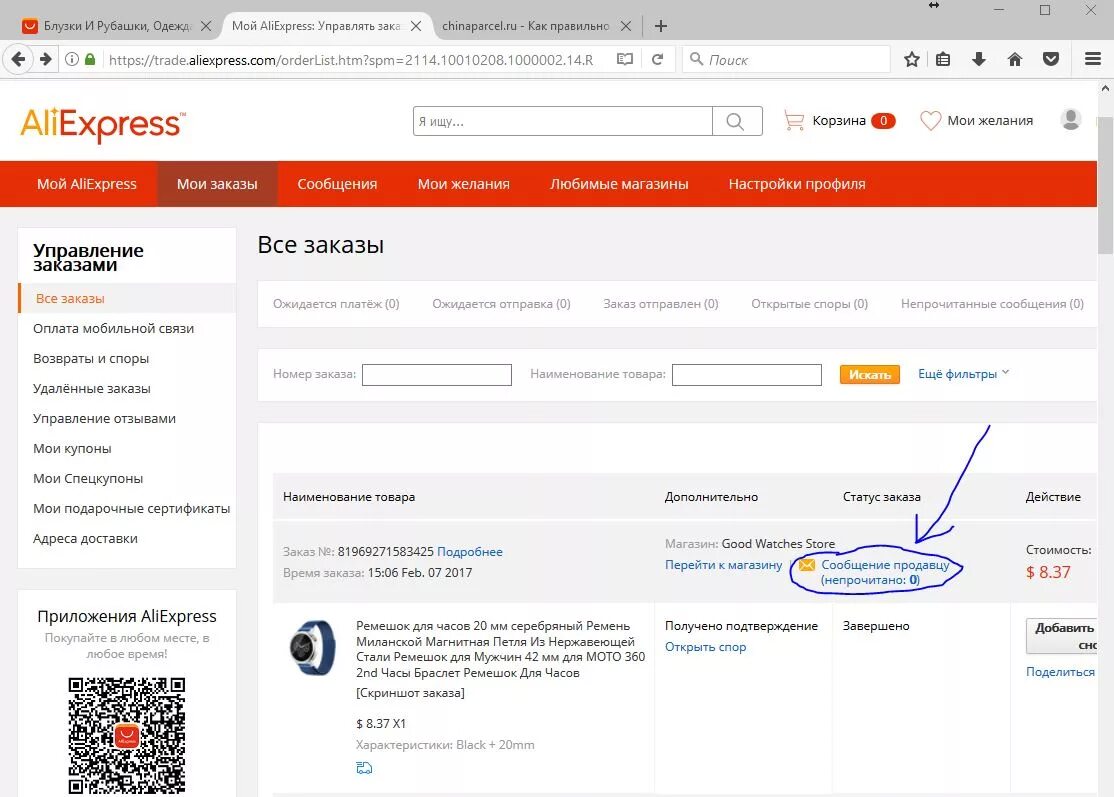Open Удалённые заказы in sidebar
The height and width of the screenshot is (797, 1114).
(x=92, y=389)
